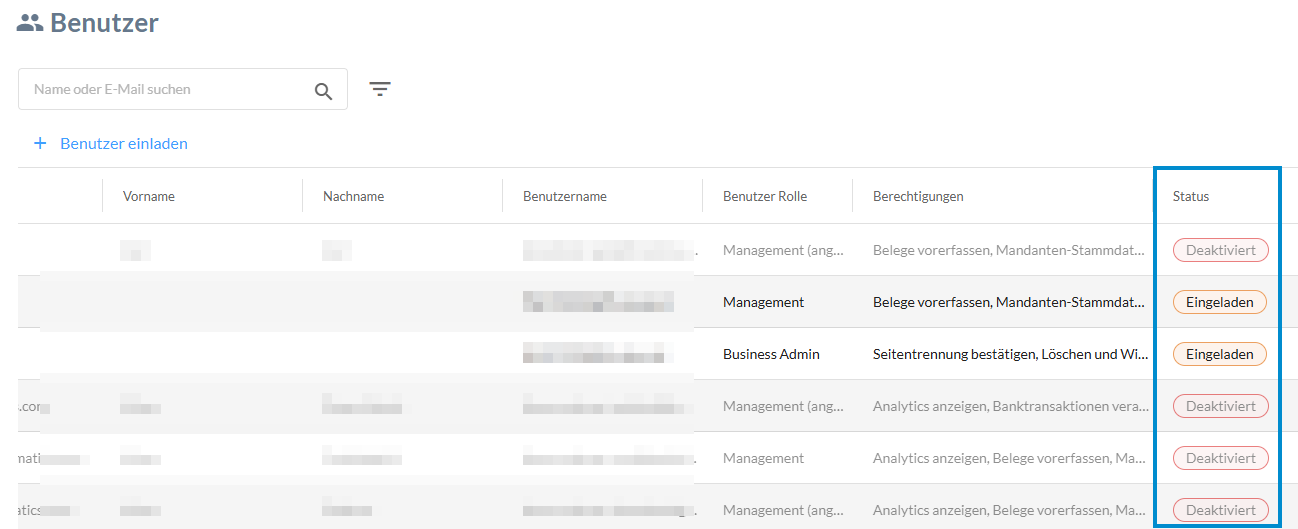Click the Benutzername column header
This screenshot has width=1298, height=529.
(x=564, y=196)
